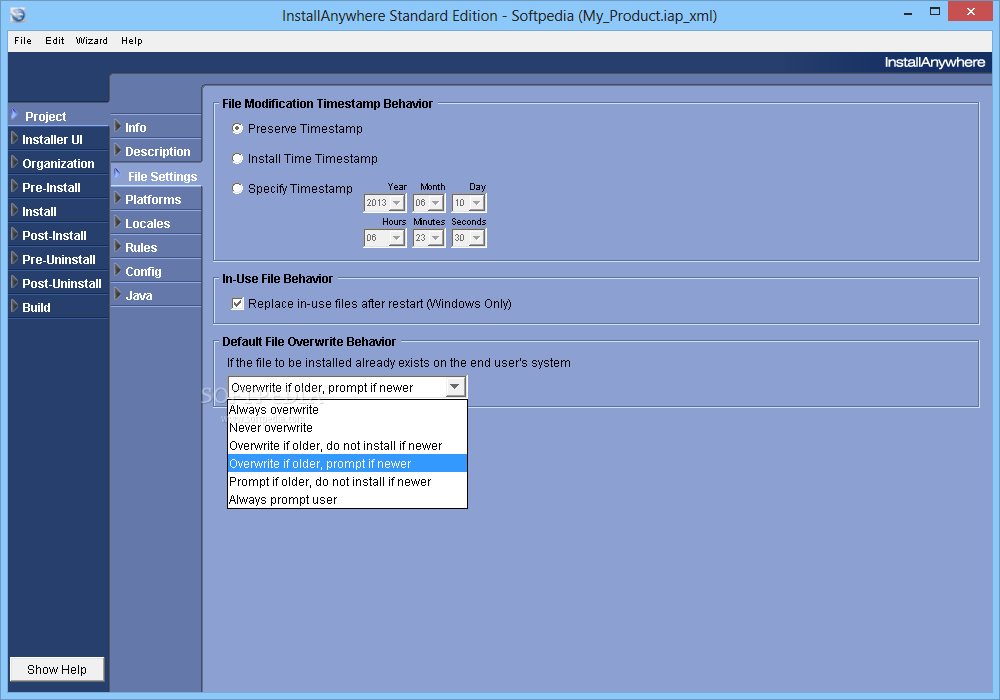Image resolution: width=1000 pixels, height=700 pixels.
Task: Toggle Replace in-use files after restart
Action: pyautogui.click(x=237, y=304)
